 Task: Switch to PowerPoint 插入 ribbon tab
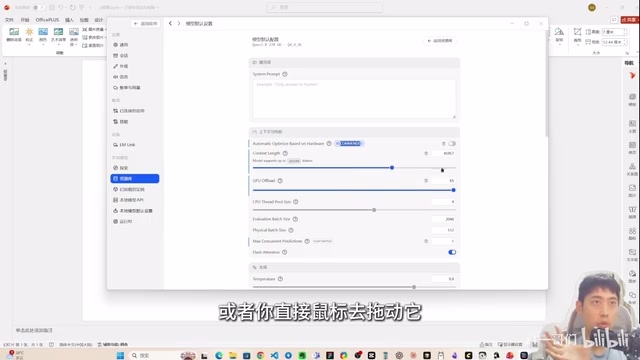[69, 20]
